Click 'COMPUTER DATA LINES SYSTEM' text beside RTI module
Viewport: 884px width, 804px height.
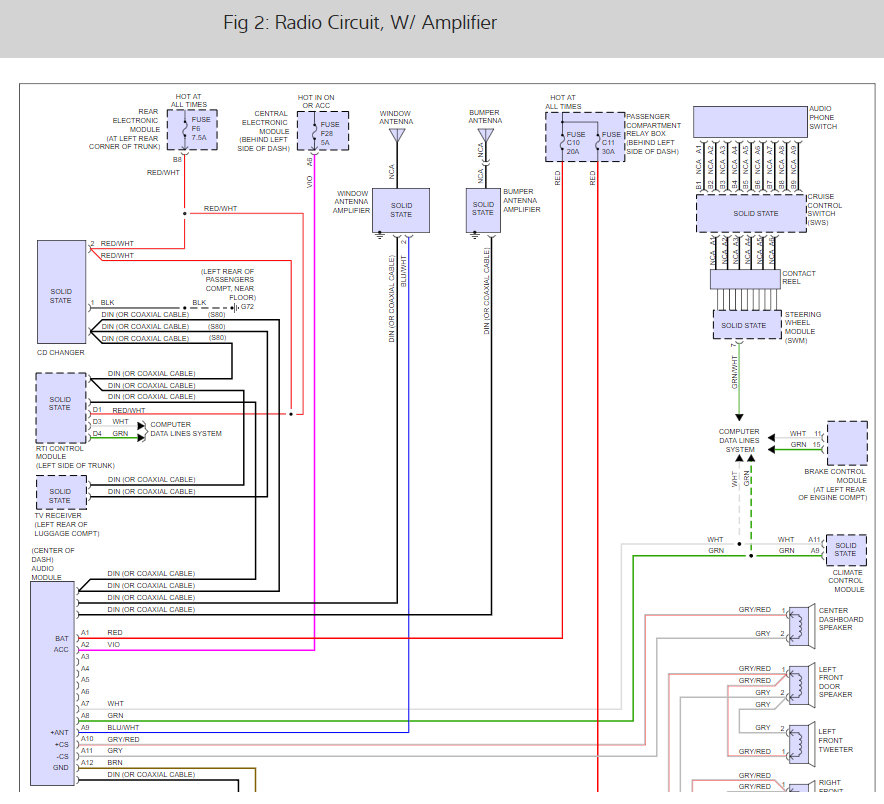tap(185, 429)
